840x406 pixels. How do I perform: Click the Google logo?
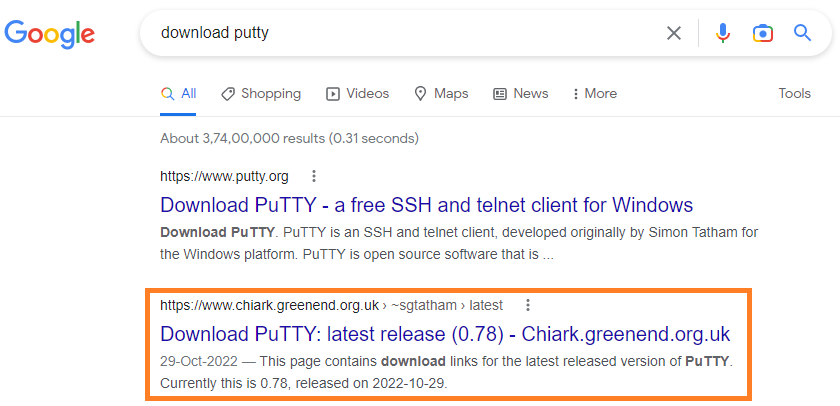pyautogui.click(x=50, y=33)
